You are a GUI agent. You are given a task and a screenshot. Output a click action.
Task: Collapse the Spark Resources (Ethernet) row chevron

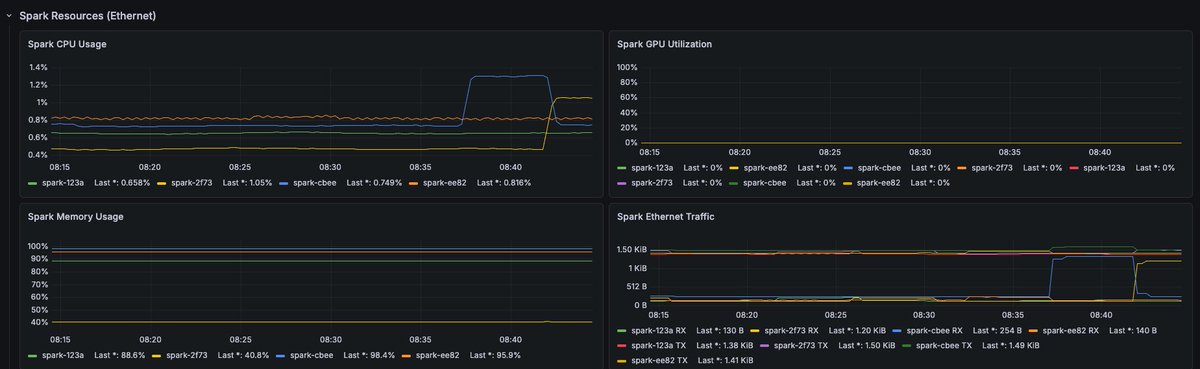pos(8,16)
